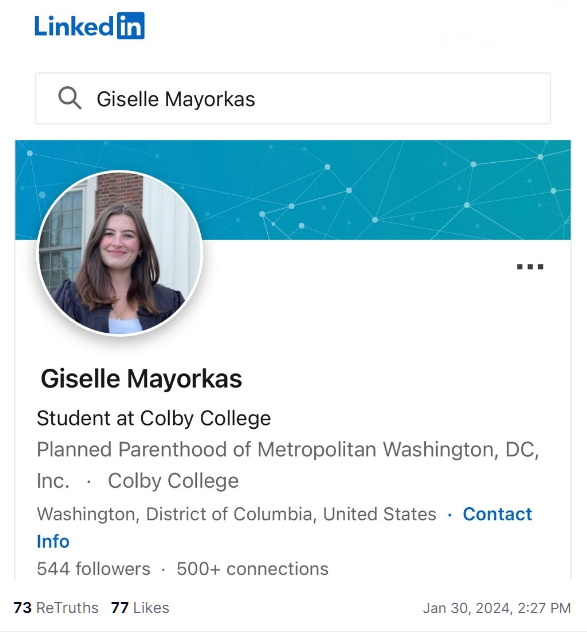This screenshot has width=587, height=634.
Task: Click the Washington, District of Columbia location text
Action: tap(236, 514)
